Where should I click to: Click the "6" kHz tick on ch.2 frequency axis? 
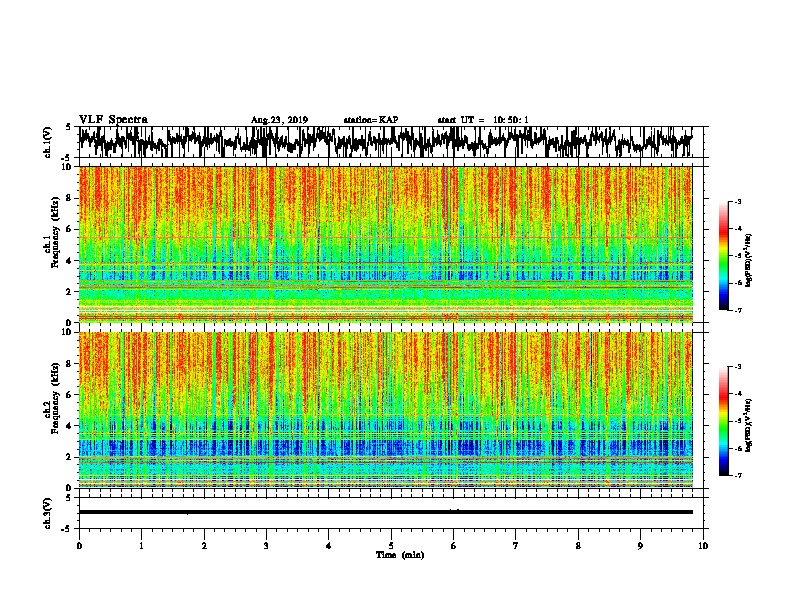(69, 395)
